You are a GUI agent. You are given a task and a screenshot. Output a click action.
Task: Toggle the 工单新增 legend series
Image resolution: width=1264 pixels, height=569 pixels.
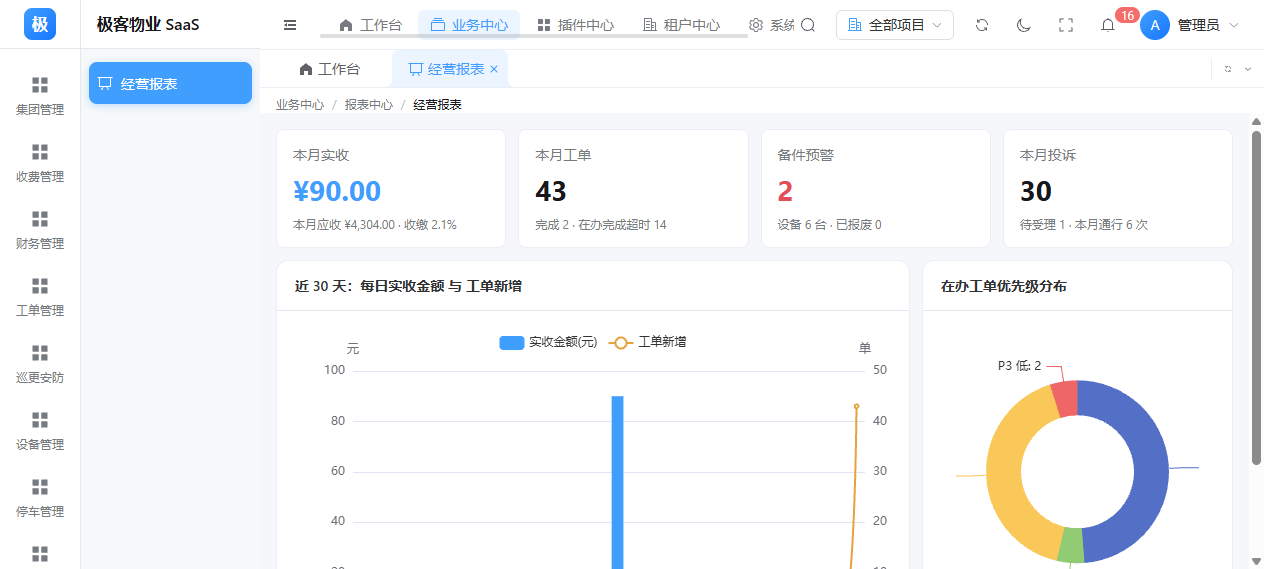tap(647, 342)
